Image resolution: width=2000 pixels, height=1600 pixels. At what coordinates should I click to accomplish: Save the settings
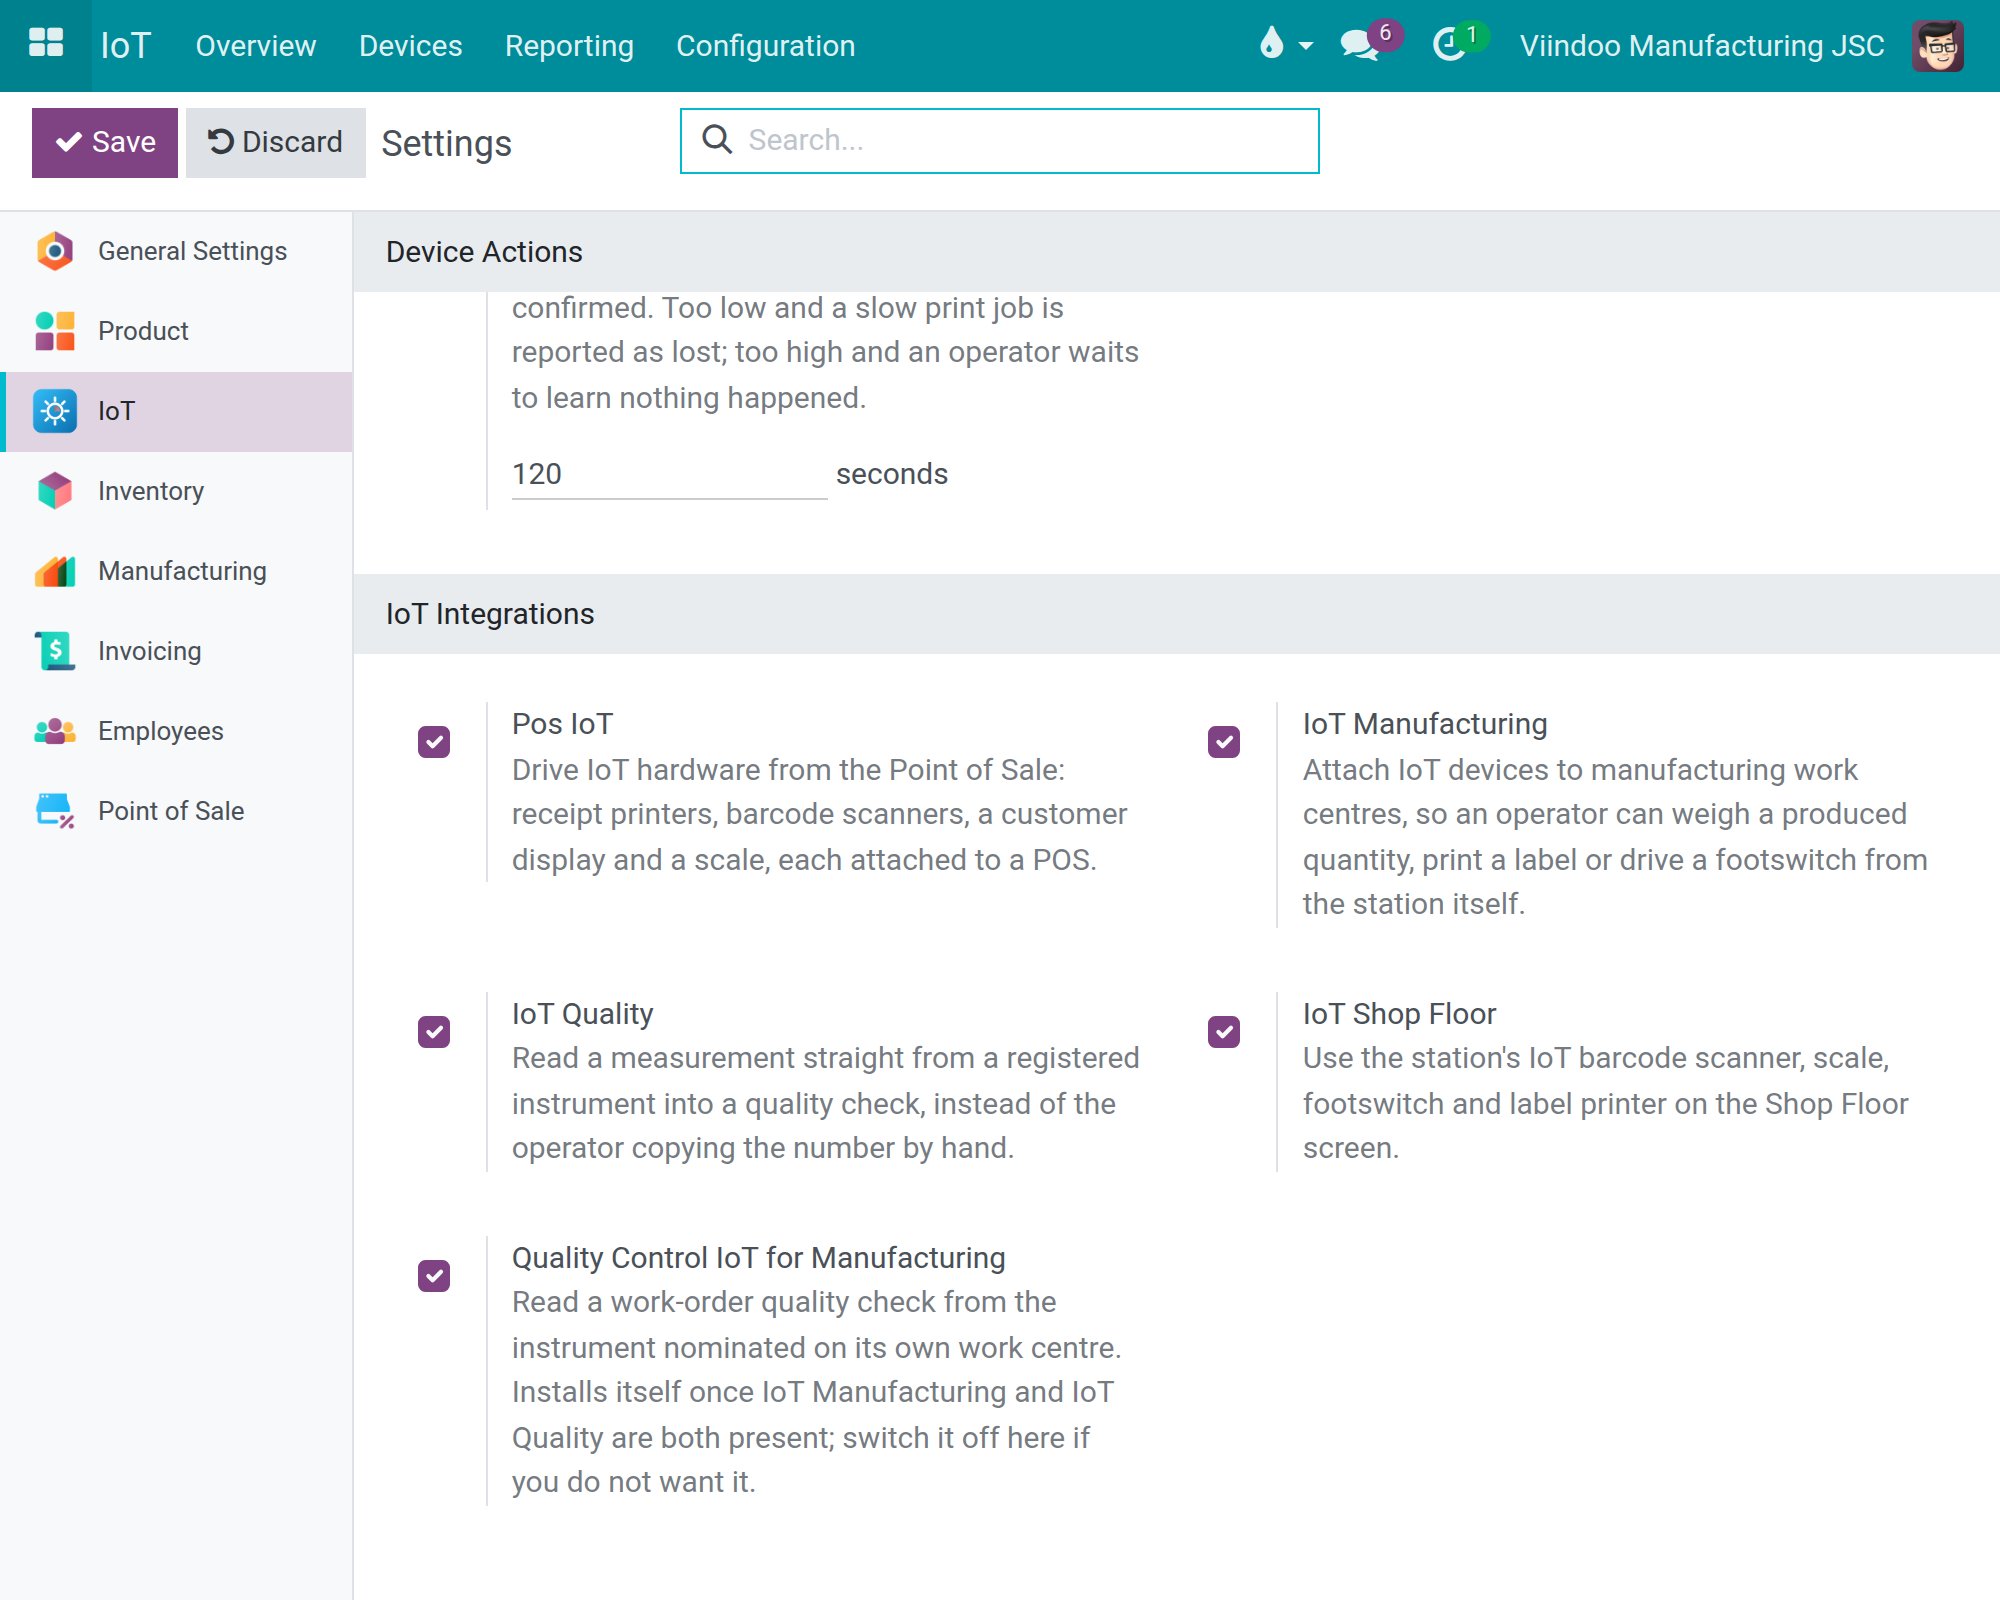(105, 142)
